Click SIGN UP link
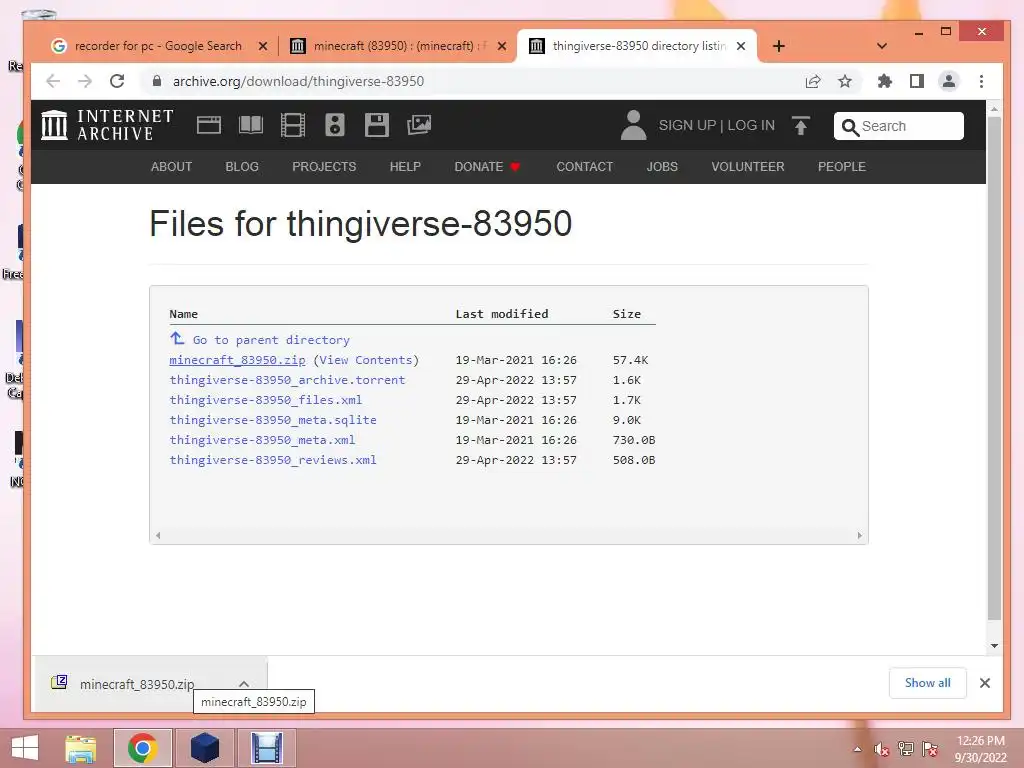1024x768 pixels. [x=687, y=125]
